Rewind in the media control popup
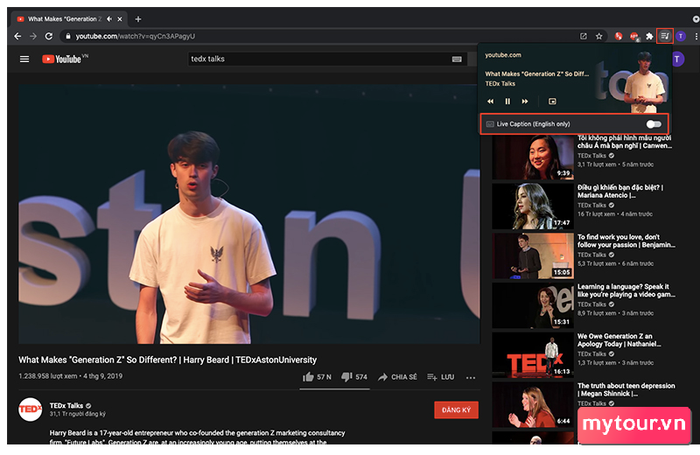The height and width of the screenshot is (455, 700). (490, 101)
